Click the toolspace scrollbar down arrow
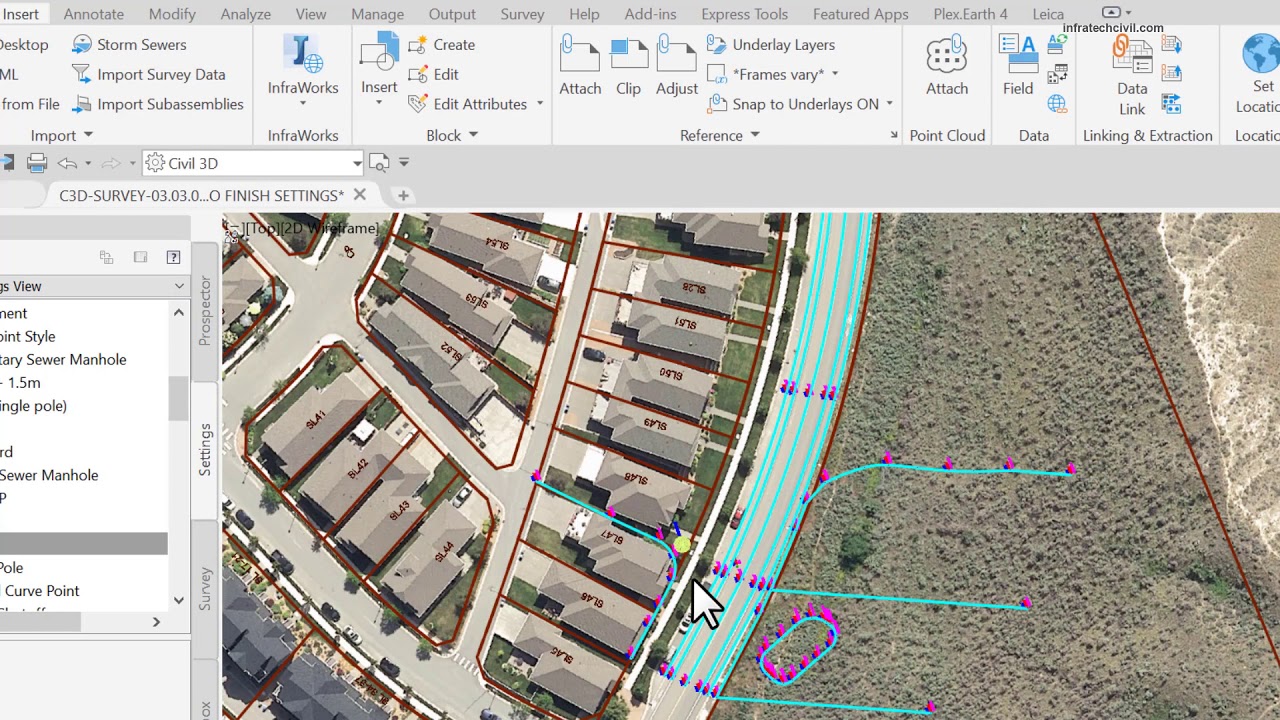Screen dimensions: 1280x720 [178, 600]
